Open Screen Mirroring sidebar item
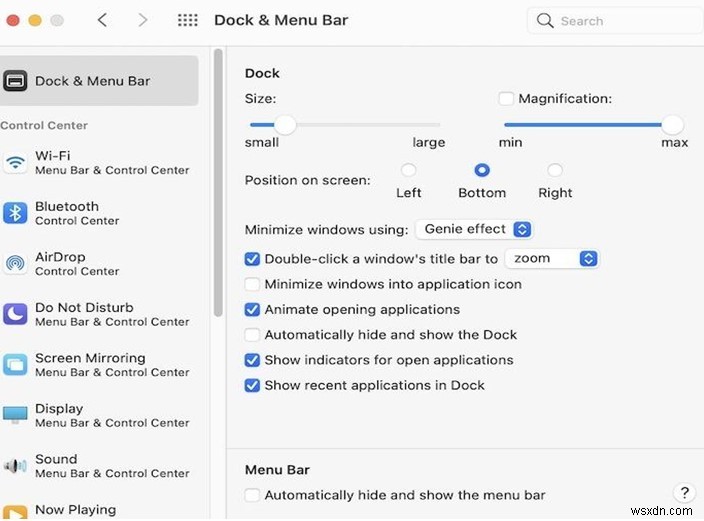The width and height of the screenshot is (704, 521). (x=99, y=365)
